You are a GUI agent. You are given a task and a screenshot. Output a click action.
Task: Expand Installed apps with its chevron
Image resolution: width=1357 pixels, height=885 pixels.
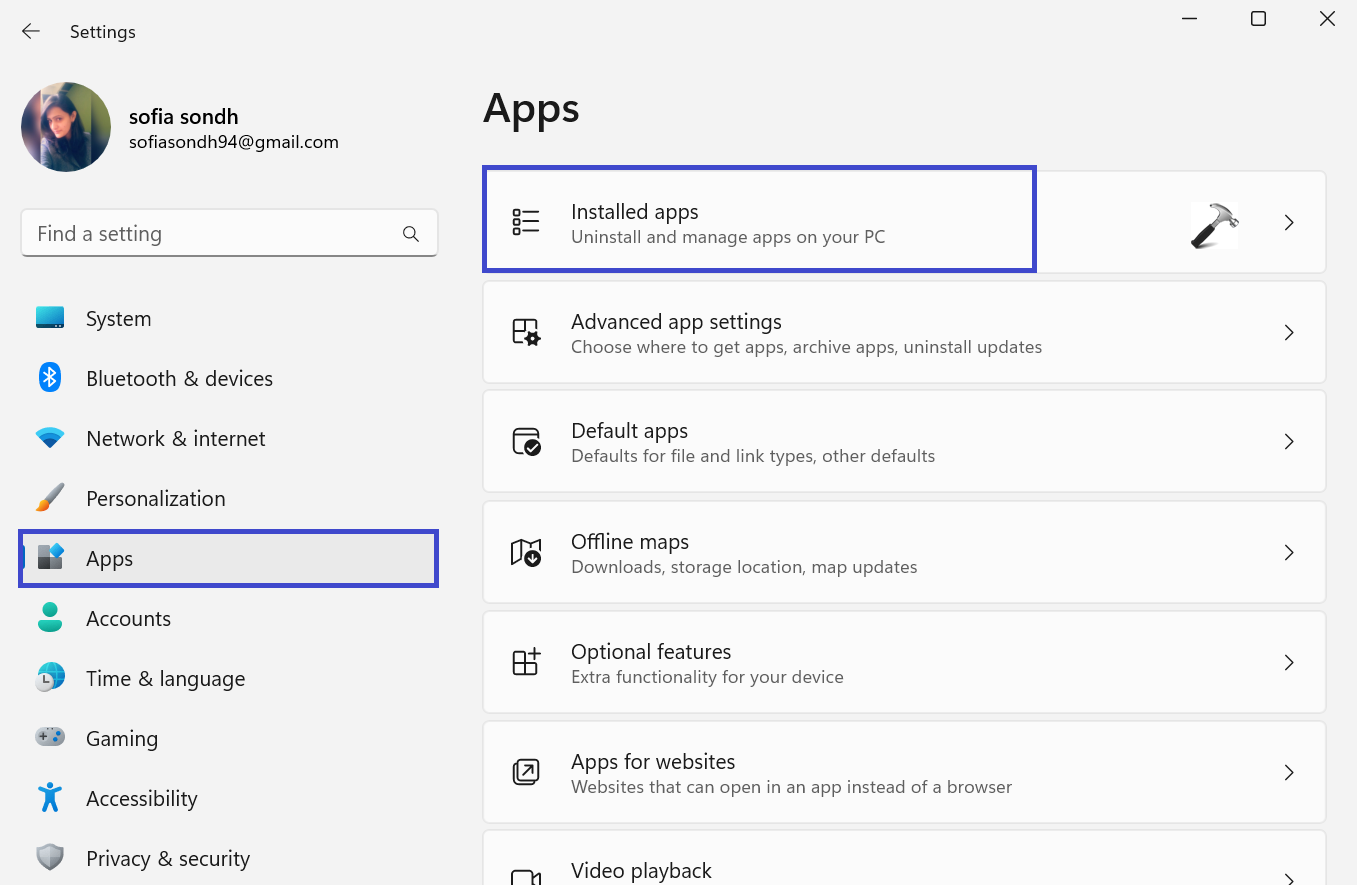pos(1289,222)
